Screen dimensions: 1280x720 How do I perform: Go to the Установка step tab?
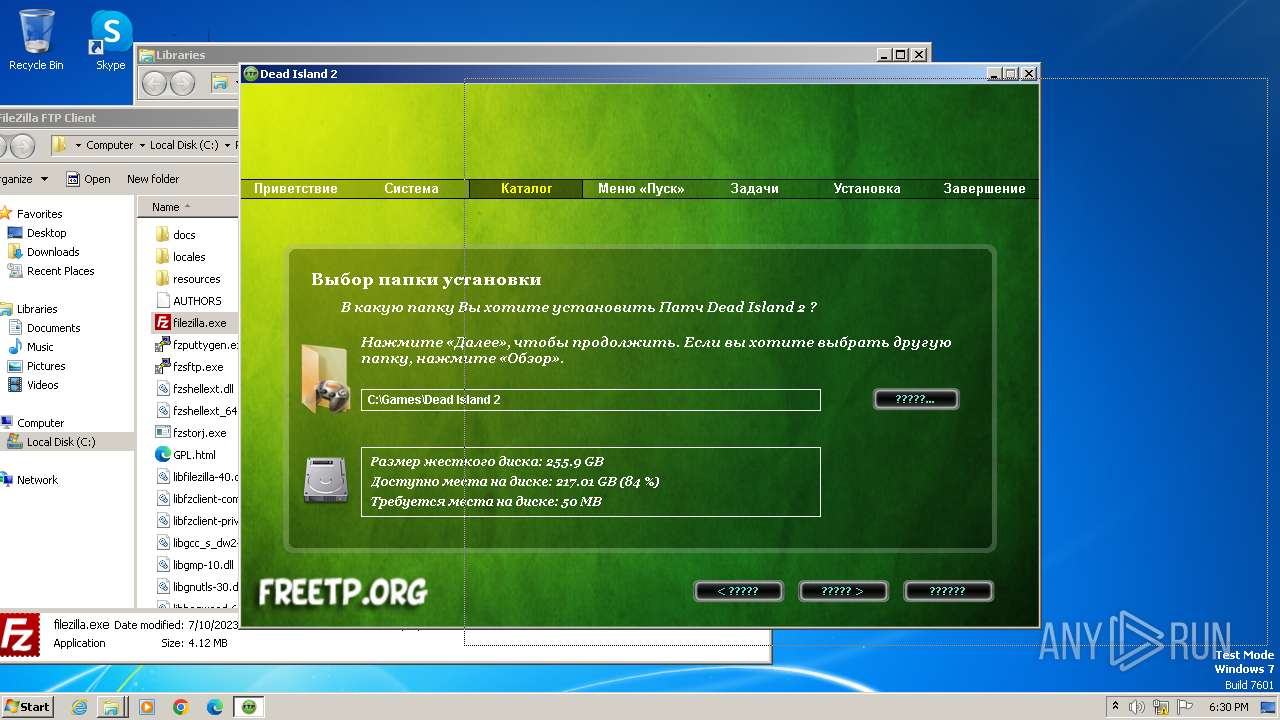pyautogui.click(x=867, y=188)
